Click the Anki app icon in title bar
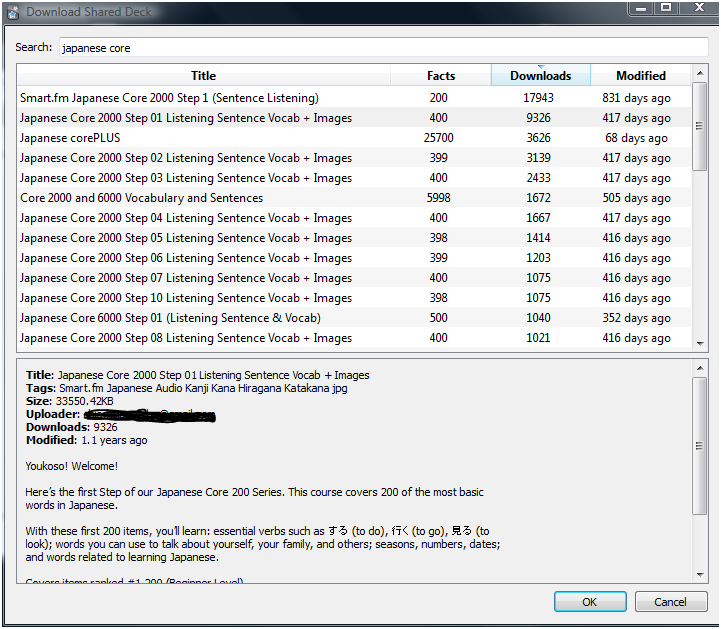The width and height of the screenshot is (721, 629). pyautogui.click(x=13, y=12)
